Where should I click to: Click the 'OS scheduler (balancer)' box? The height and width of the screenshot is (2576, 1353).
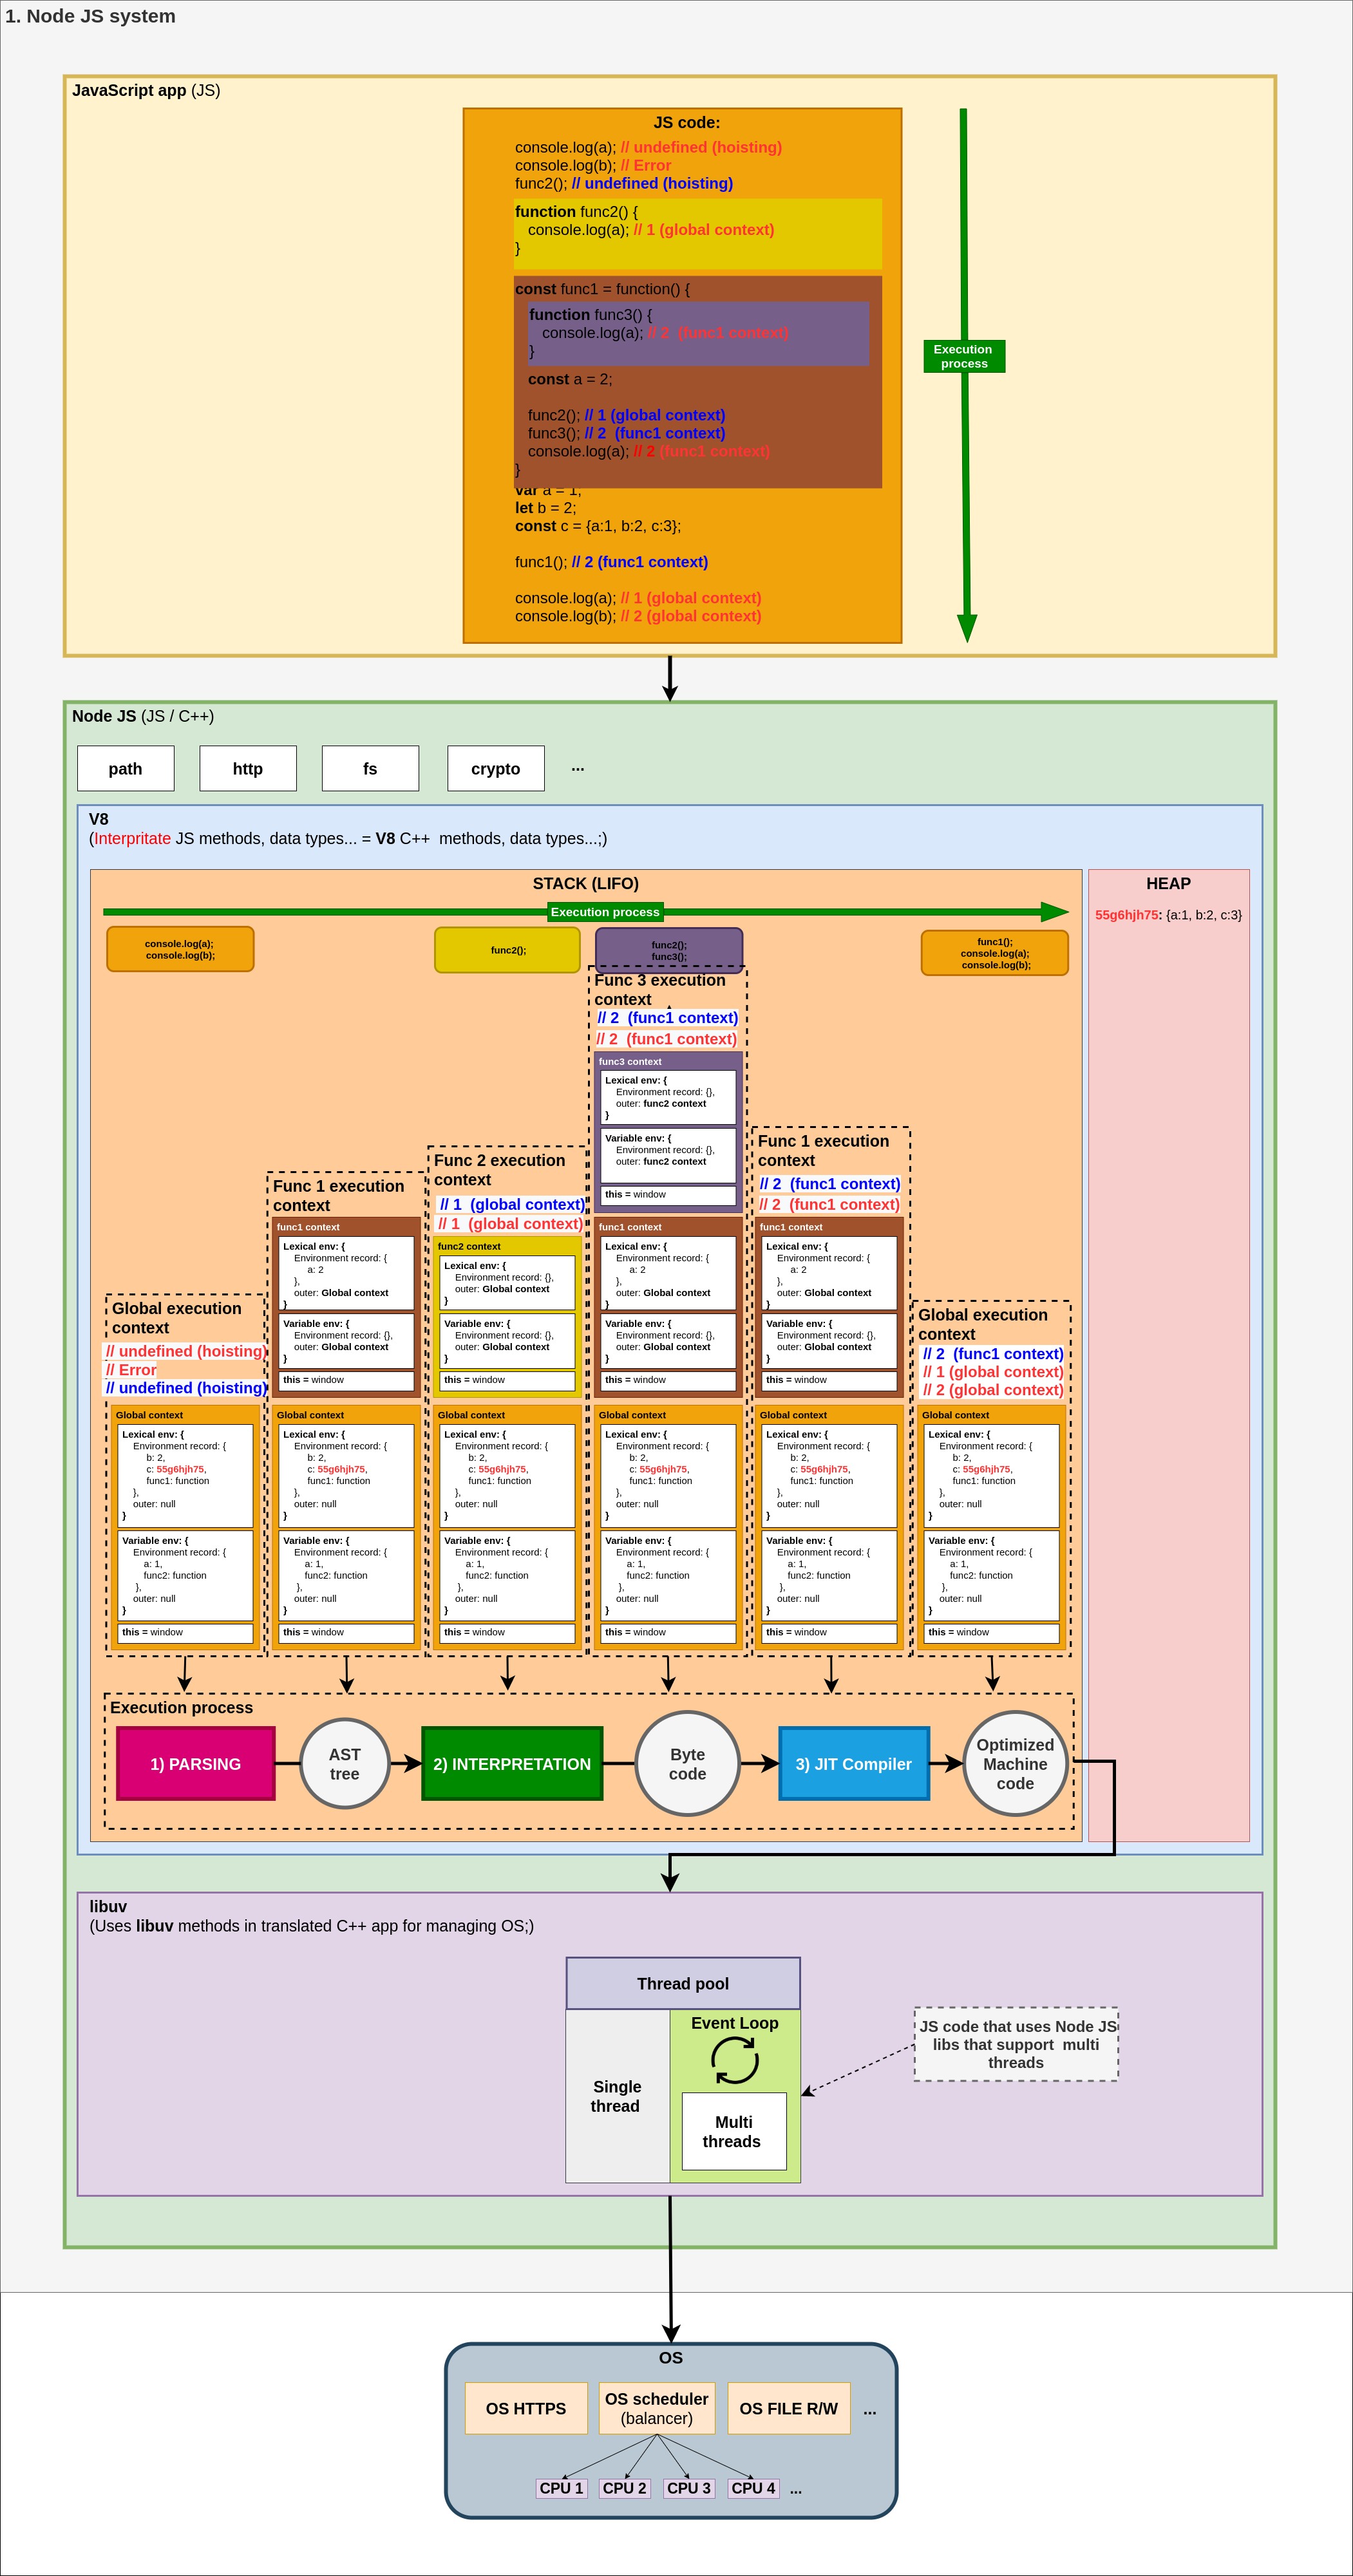(x=657, y=2408)
